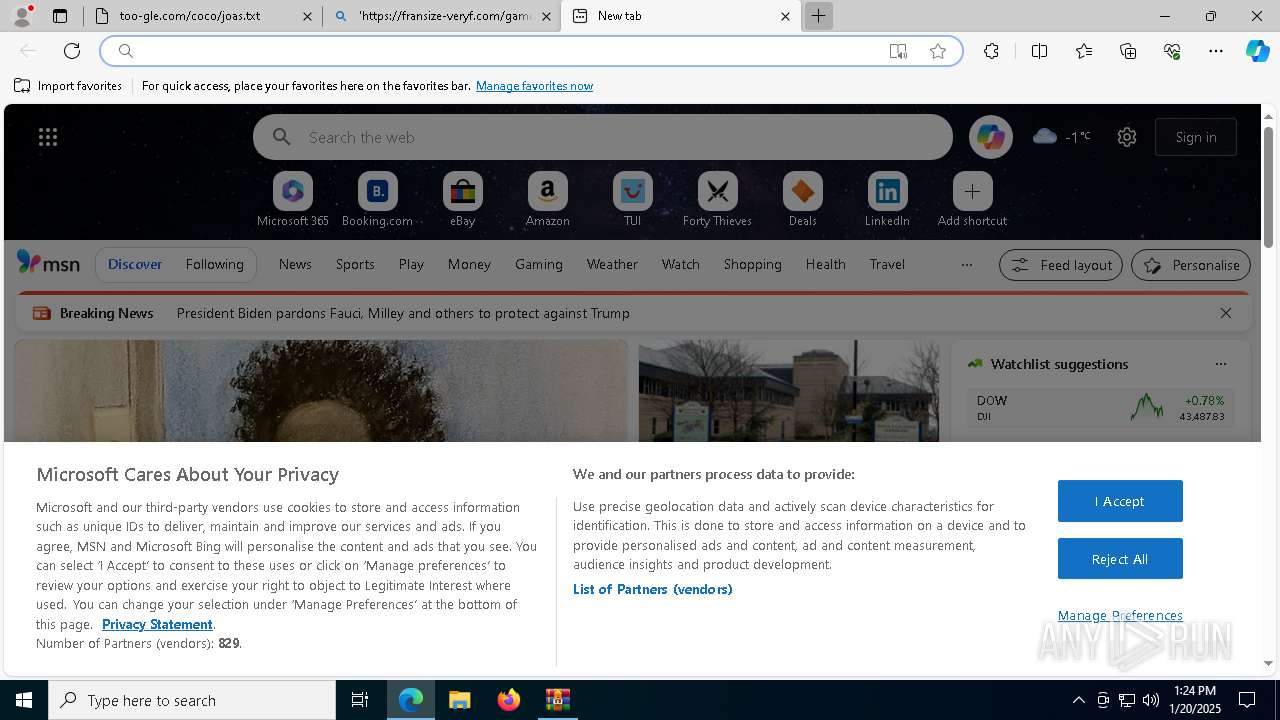Open the Edge profile icon
Image resolution: width=1280 pixels, height=720 pixels.
22,16
